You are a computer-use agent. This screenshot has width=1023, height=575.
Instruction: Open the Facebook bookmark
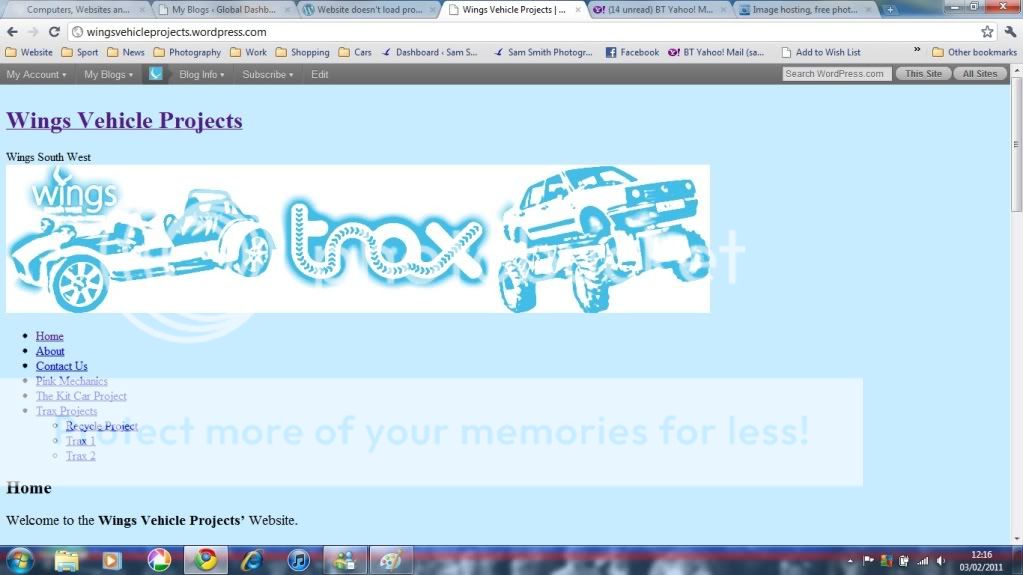coord(632,52)
